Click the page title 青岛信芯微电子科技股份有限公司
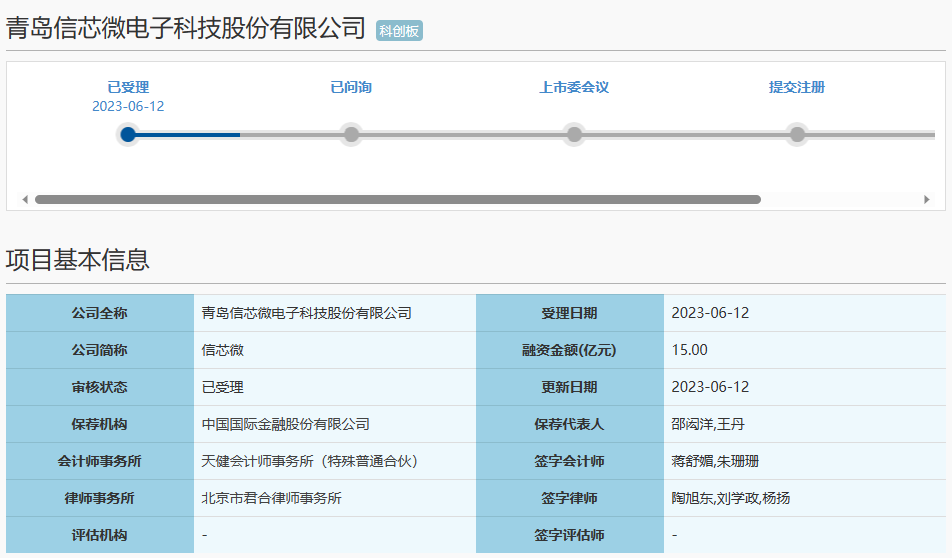Screen dimensions: 952x558 pyautogui.click(x=186, y=29)
